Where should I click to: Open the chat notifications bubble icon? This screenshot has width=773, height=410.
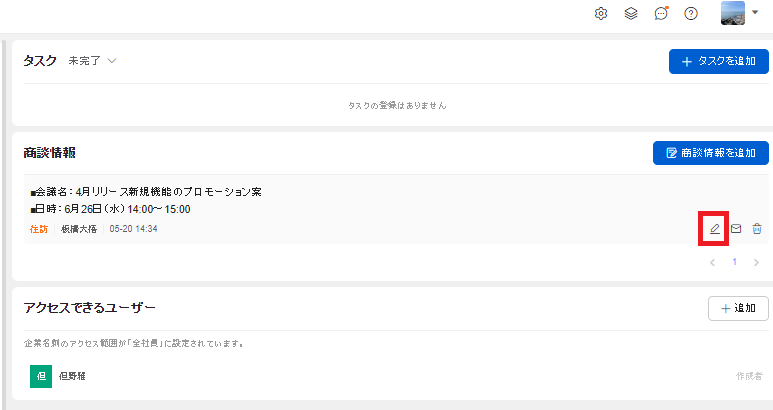pyautogui.click(x=661, y=13)
